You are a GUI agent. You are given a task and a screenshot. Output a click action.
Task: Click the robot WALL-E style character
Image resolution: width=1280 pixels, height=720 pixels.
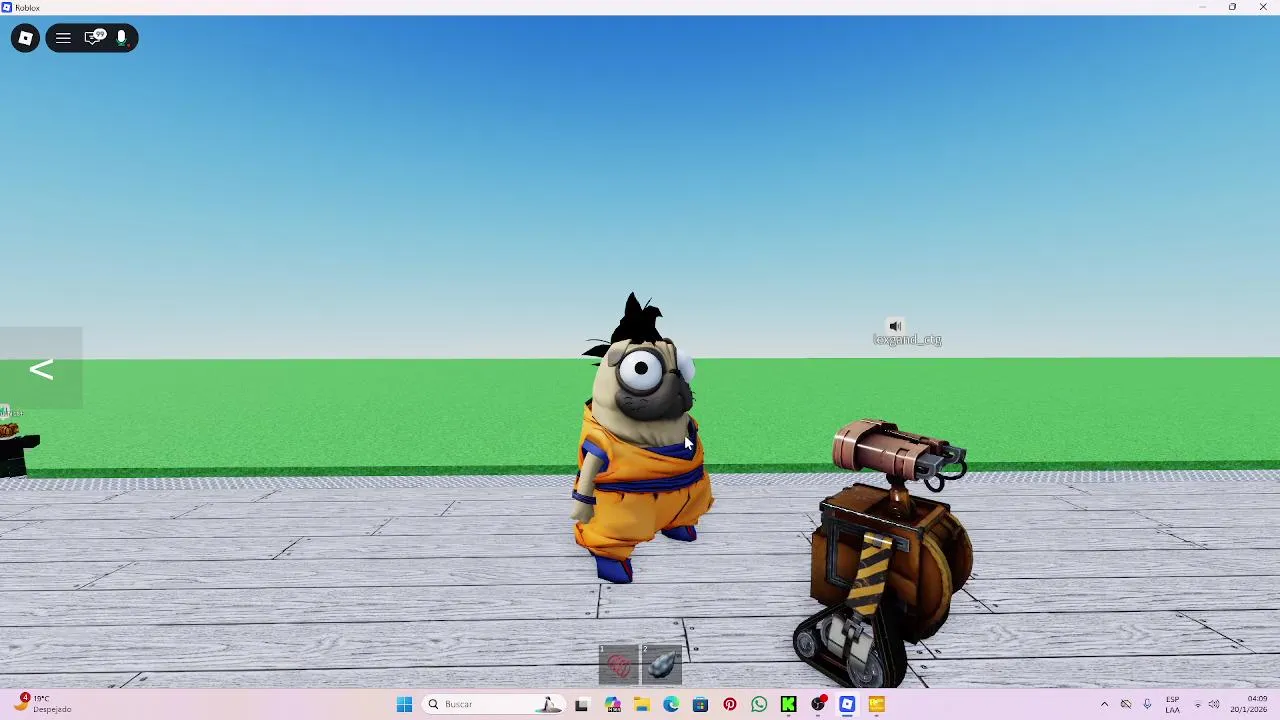[885, 555]
